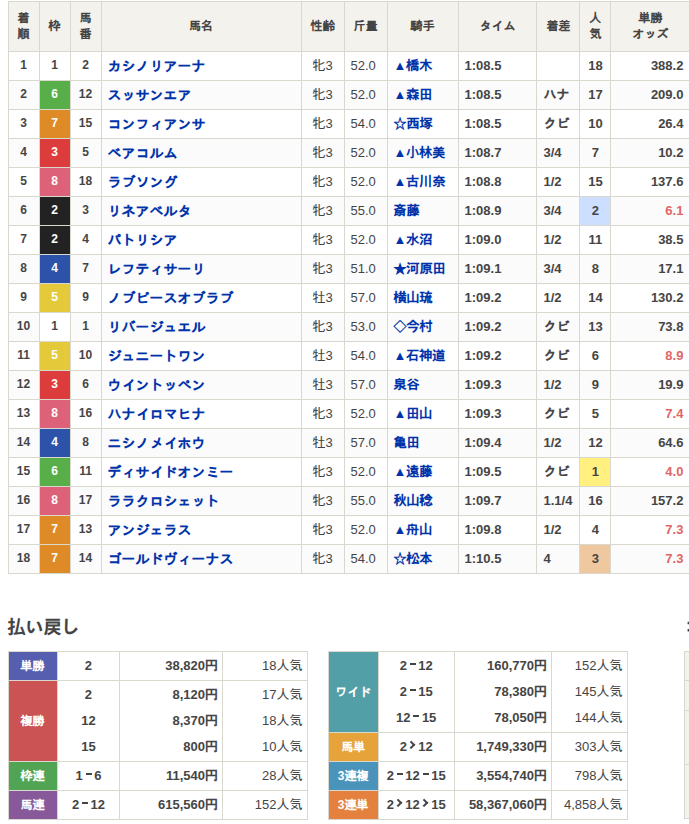This screenshot has width=689, height=824.
Task: Open コンフィアンサ horse profile link
Action: (156, 124)
